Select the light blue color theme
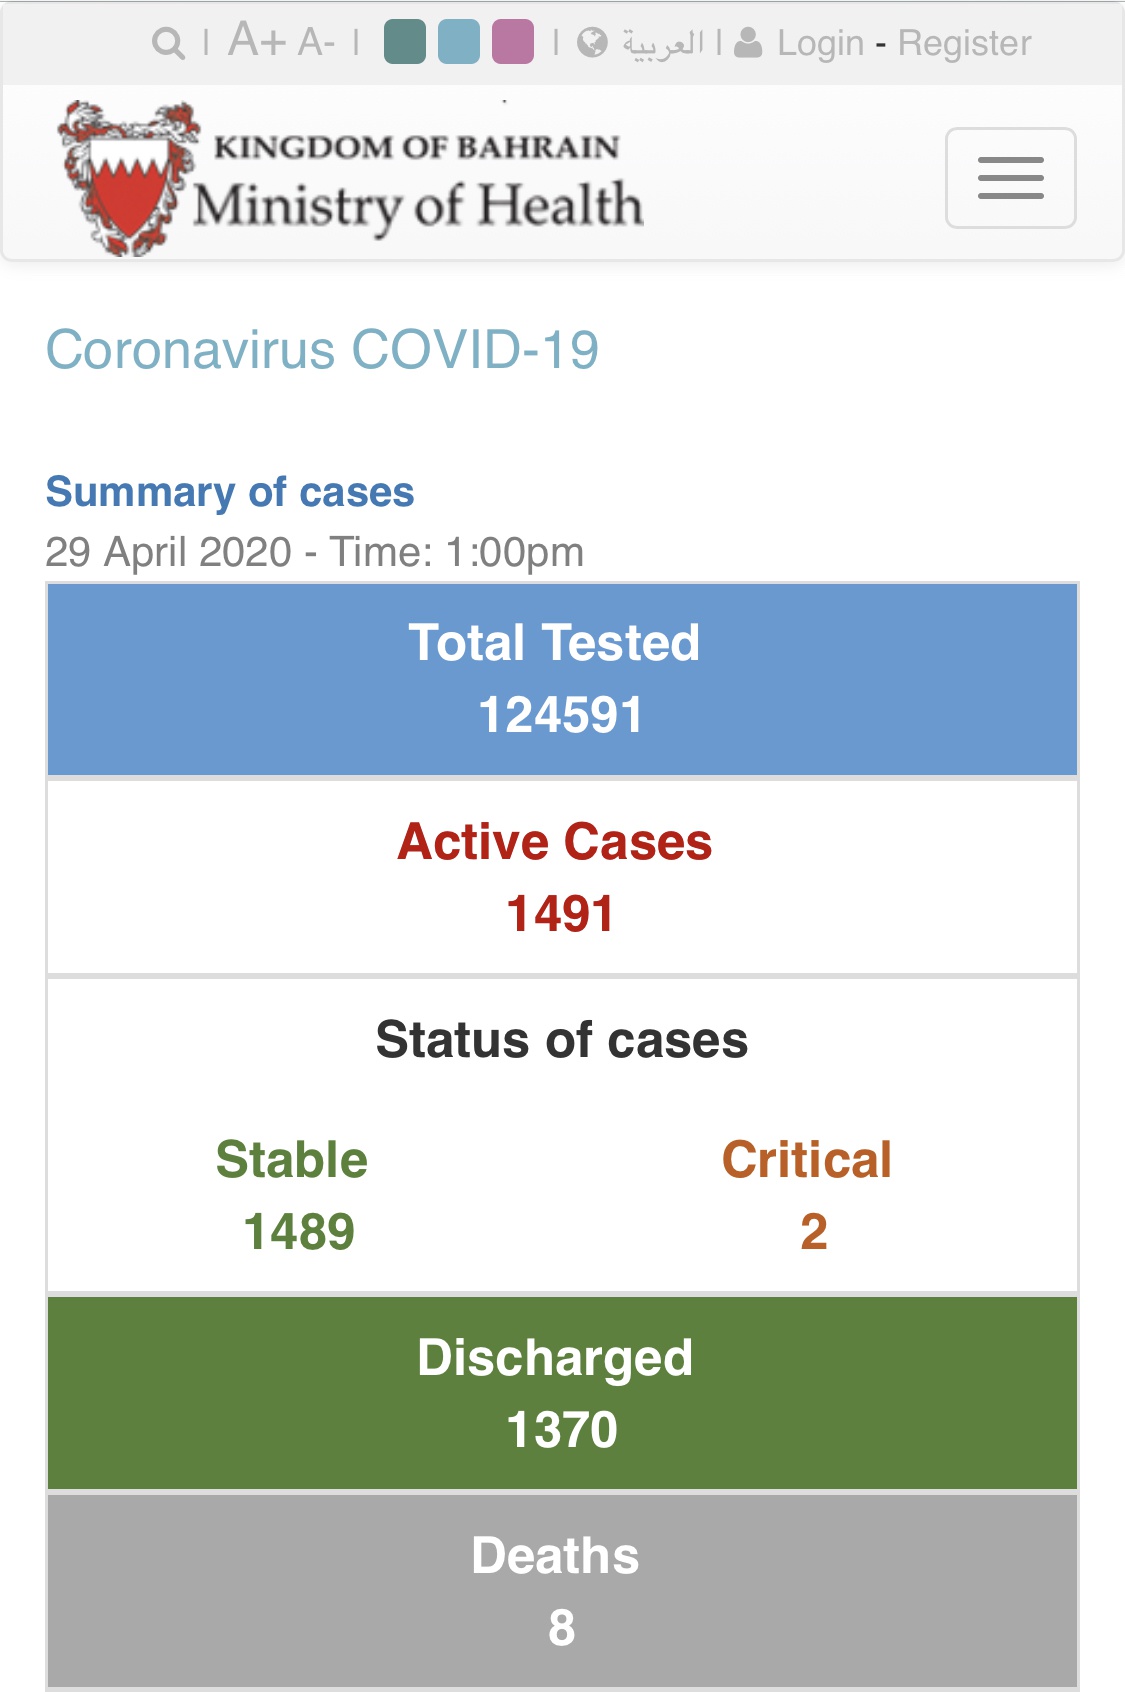Viewport: 1125px width, 1692px height. (459, 42)
